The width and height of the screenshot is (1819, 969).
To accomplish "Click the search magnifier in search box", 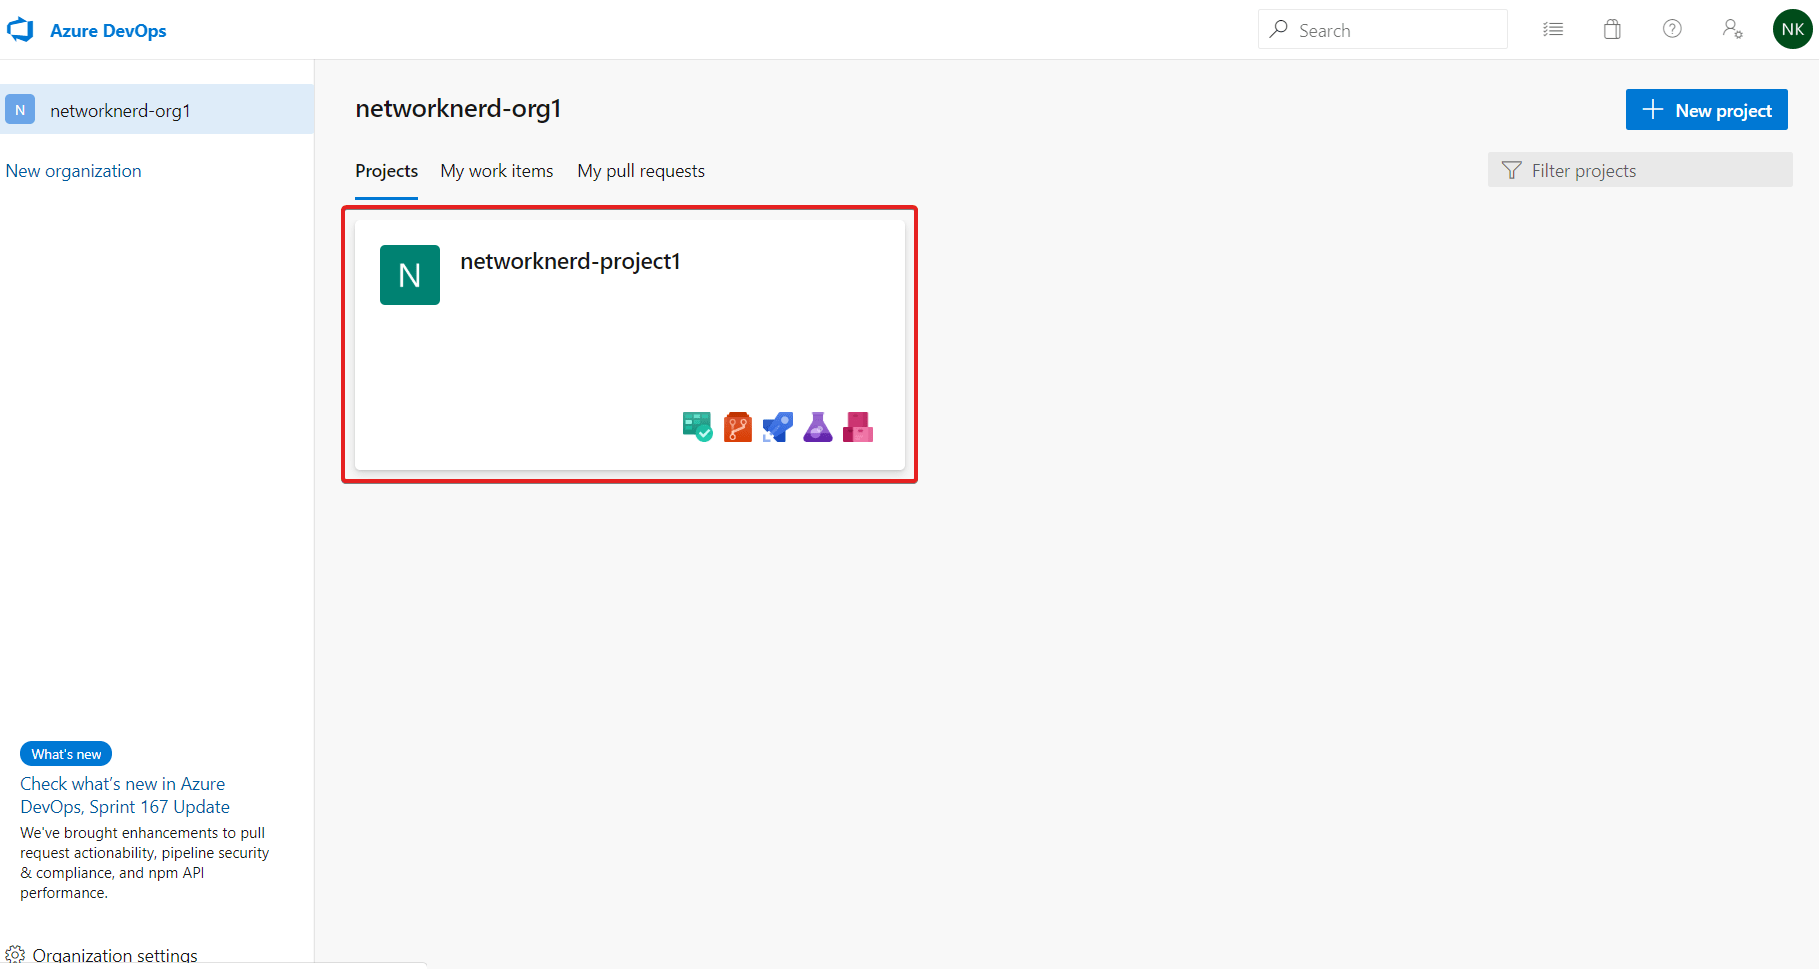I will click(1278, 29).
